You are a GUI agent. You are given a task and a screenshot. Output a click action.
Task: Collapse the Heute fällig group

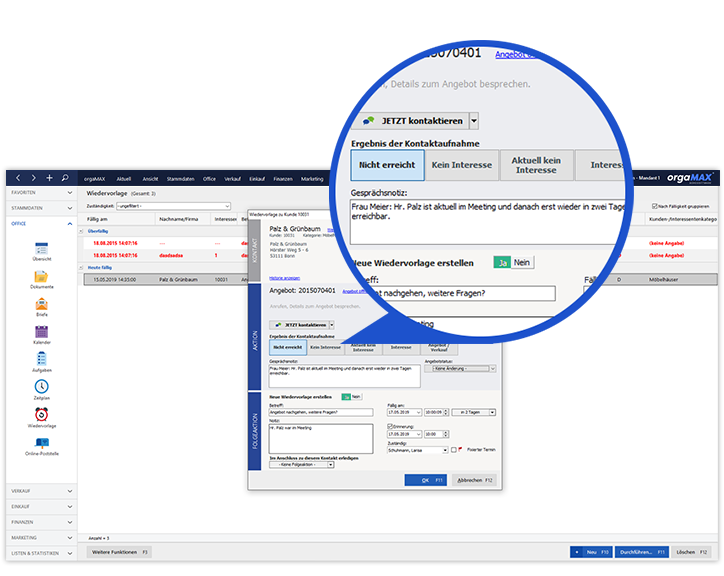click(81, 267)
